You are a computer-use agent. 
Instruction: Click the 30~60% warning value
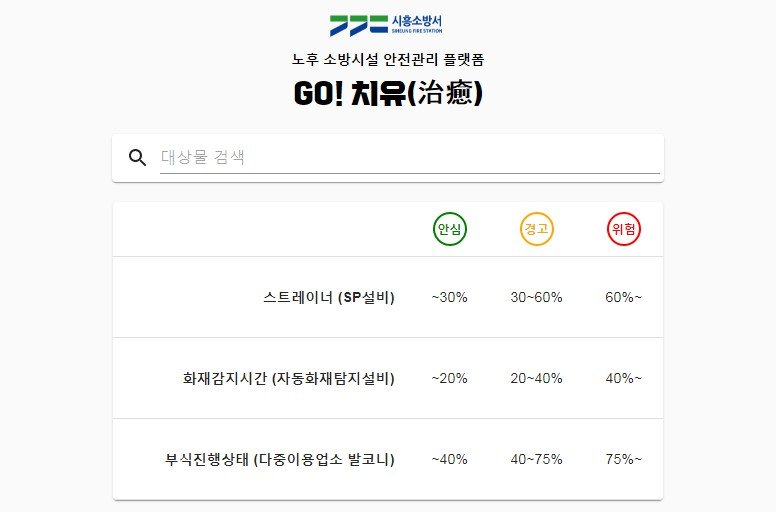[536, 297]
